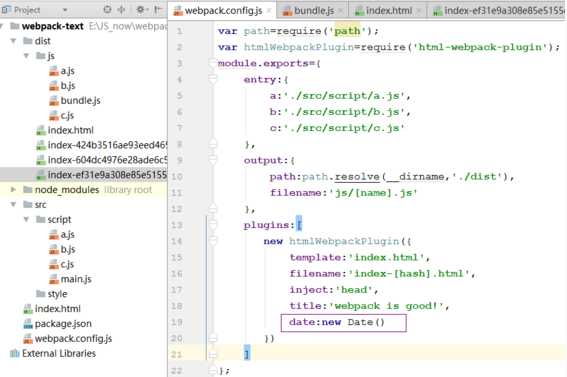Open bundle.js in the project tree

pyautogui.click(x=80, y=100)
